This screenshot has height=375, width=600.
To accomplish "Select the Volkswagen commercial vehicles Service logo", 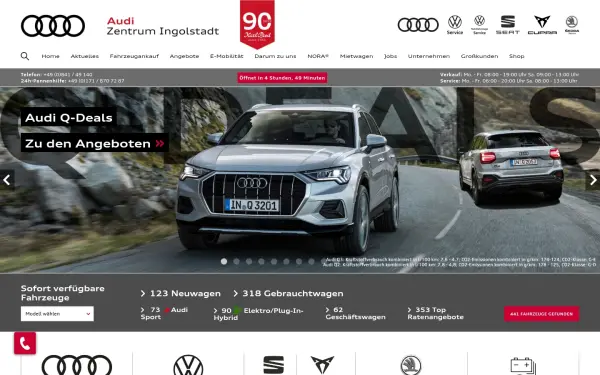I will (x=479, y=25).
